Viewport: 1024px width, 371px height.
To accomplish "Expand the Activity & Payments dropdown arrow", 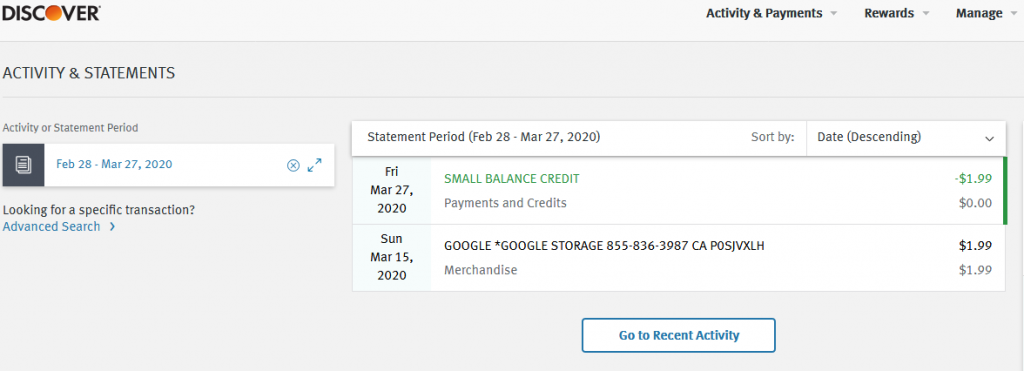I will [x=833, y=13].
